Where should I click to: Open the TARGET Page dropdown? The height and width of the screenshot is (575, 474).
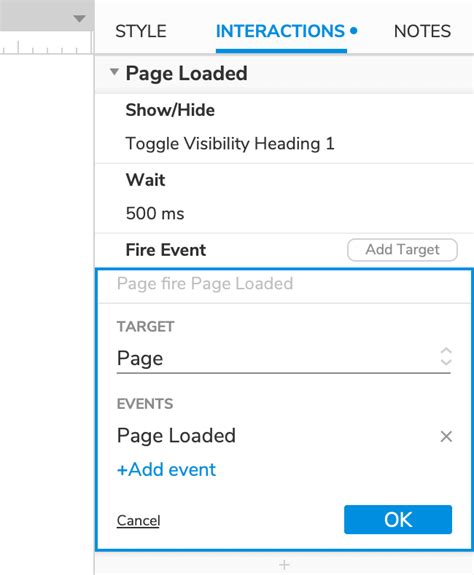pos(283,358)
